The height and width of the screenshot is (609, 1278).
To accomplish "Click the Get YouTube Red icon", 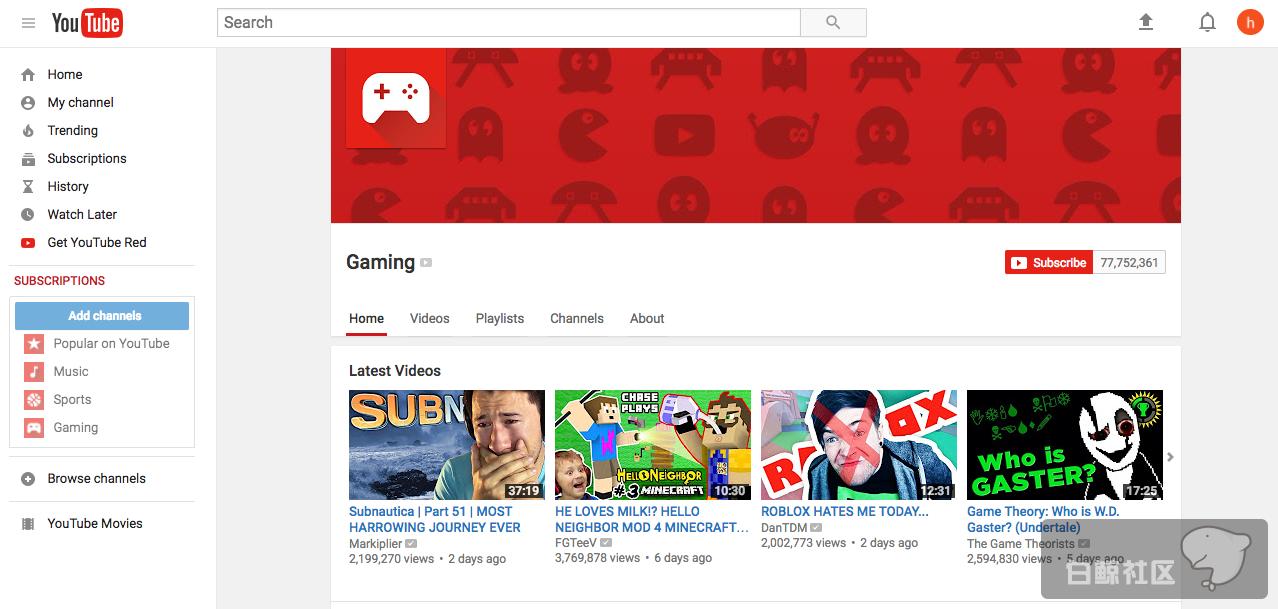I will pos(28,242).
